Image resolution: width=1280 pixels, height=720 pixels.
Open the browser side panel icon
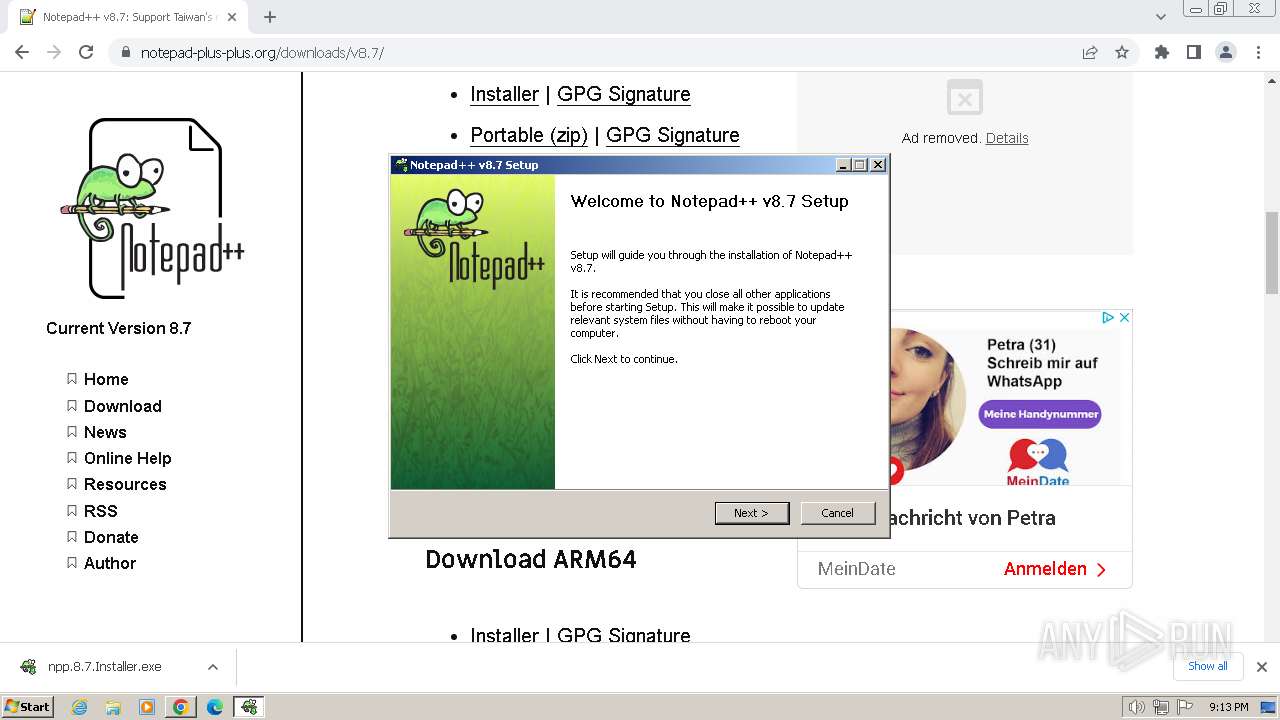(1193, 52)
